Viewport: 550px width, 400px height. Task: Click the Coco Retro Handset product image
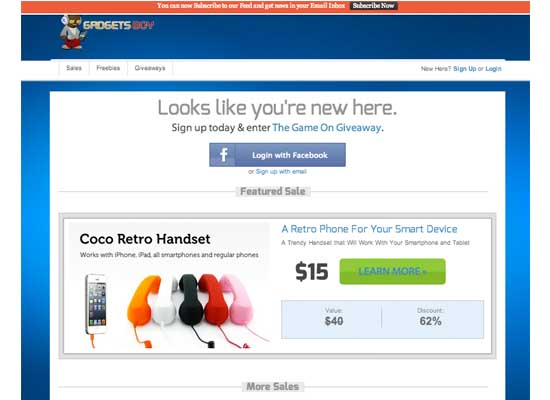(x=169, y=286)
